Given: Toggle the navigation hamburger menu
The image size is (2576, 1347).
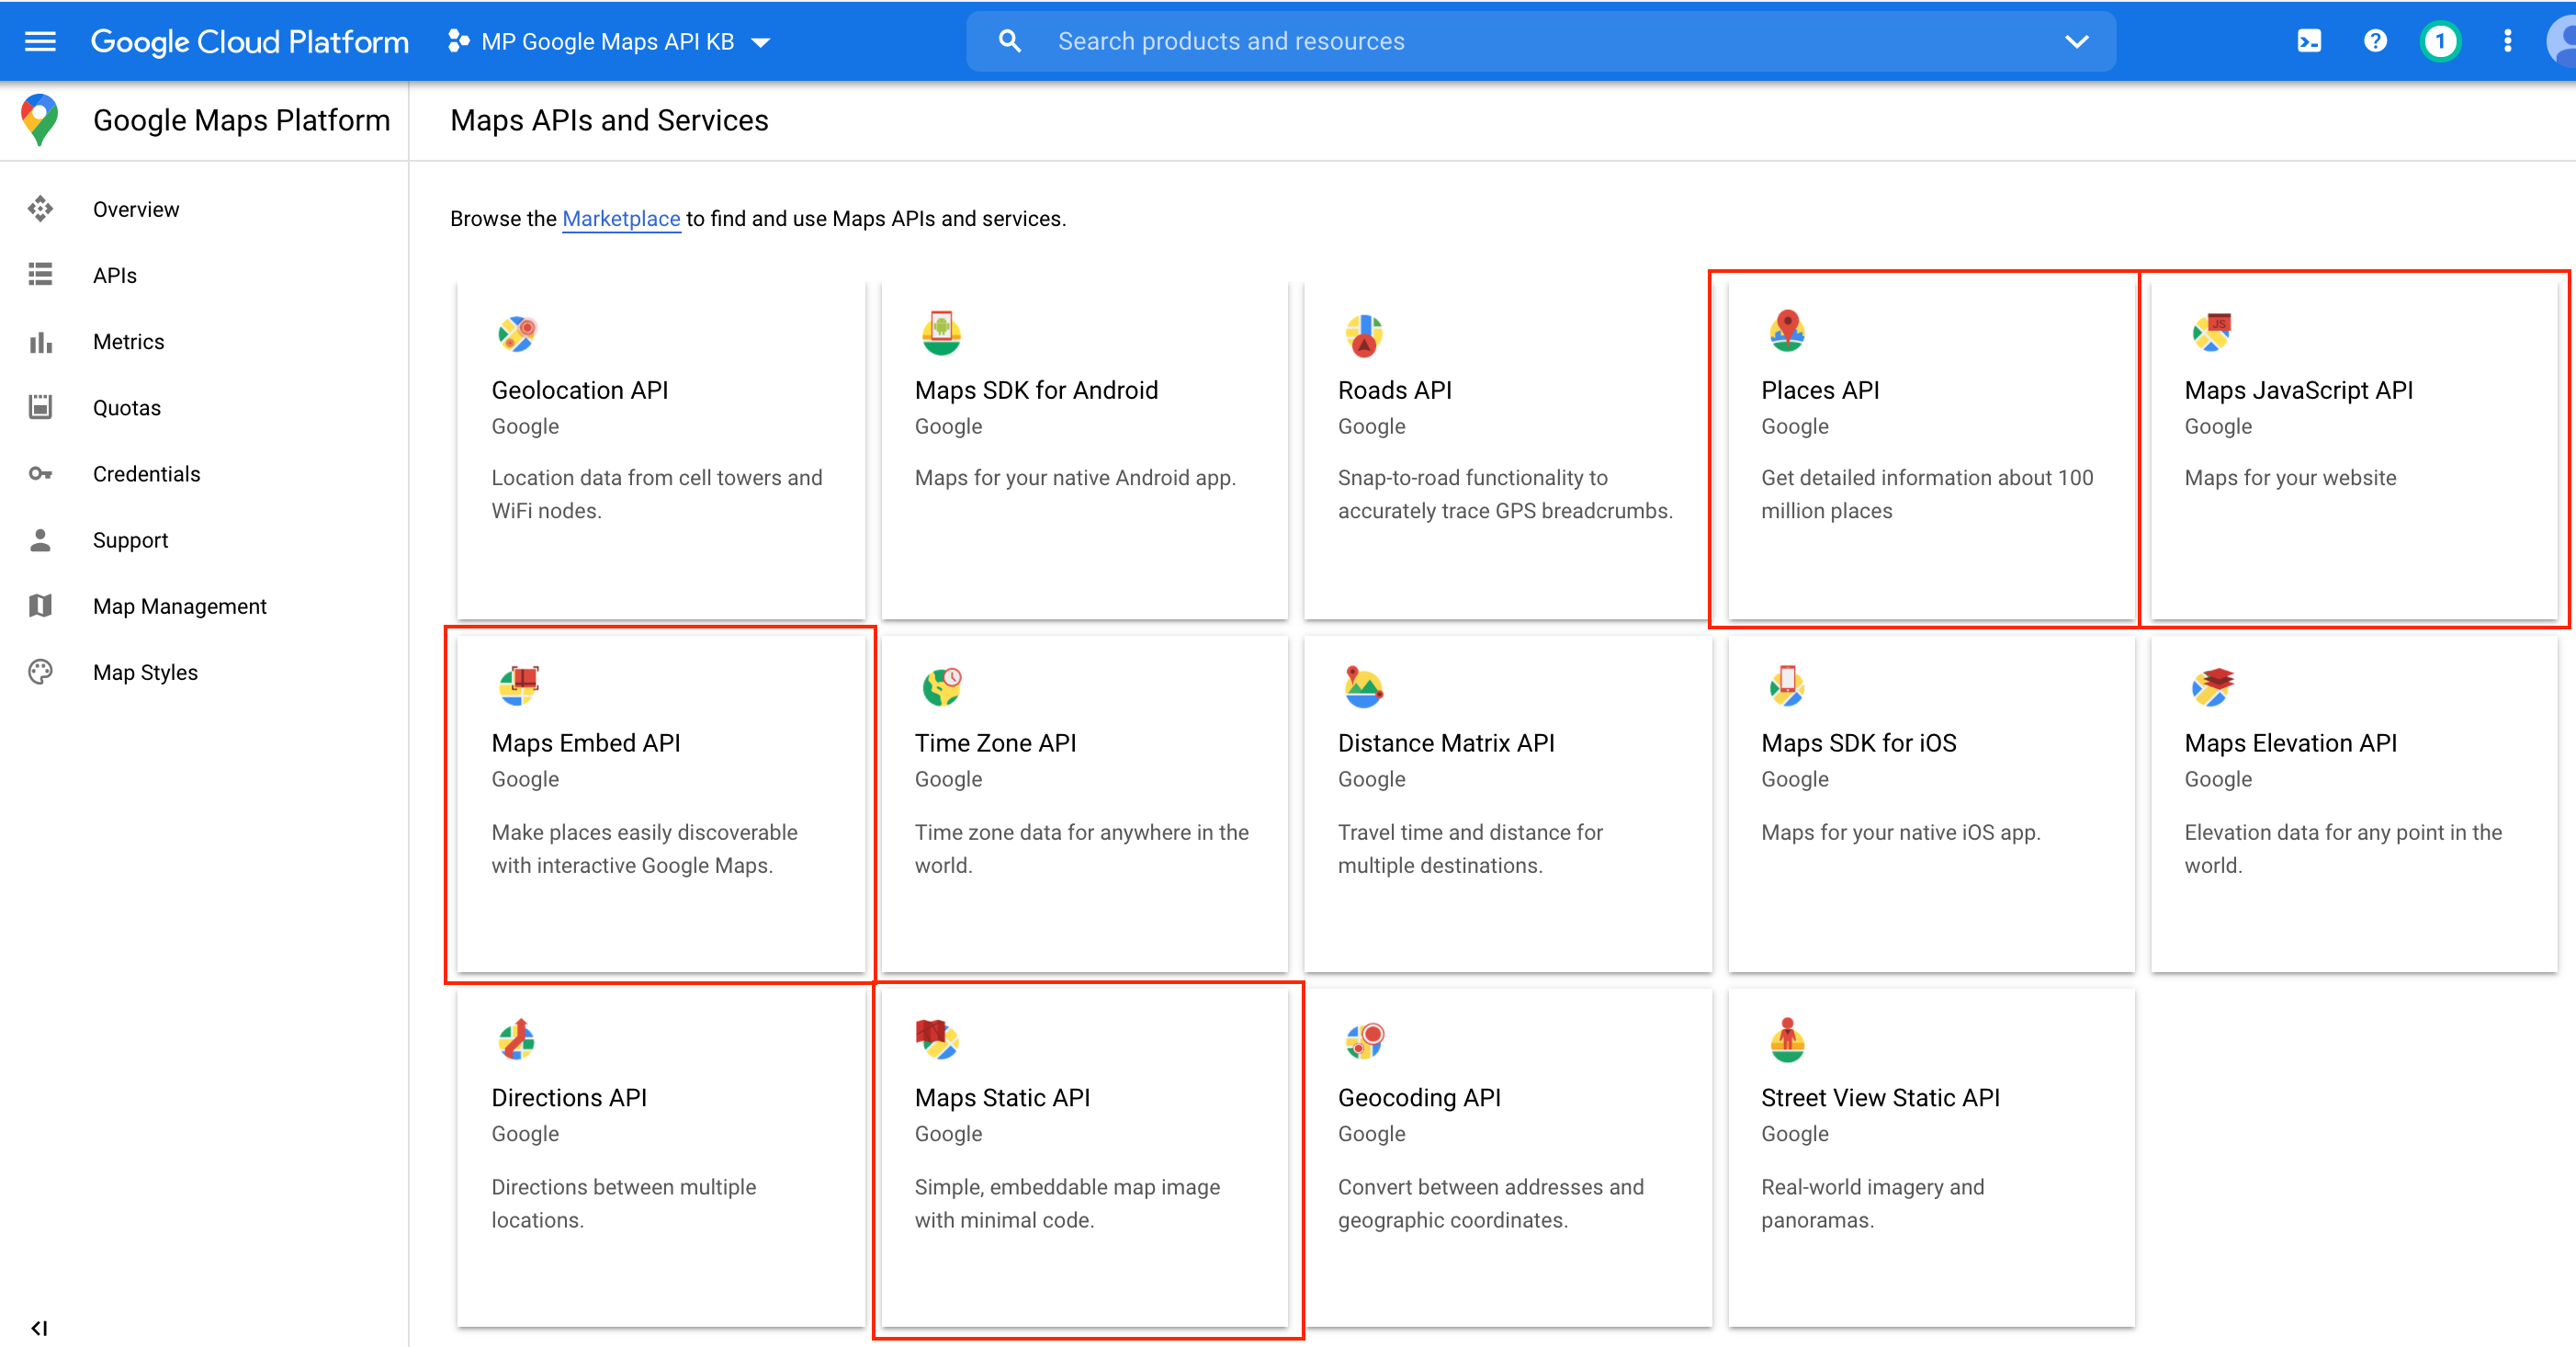Looking at the screenshot, I should (x=41, y=40).
